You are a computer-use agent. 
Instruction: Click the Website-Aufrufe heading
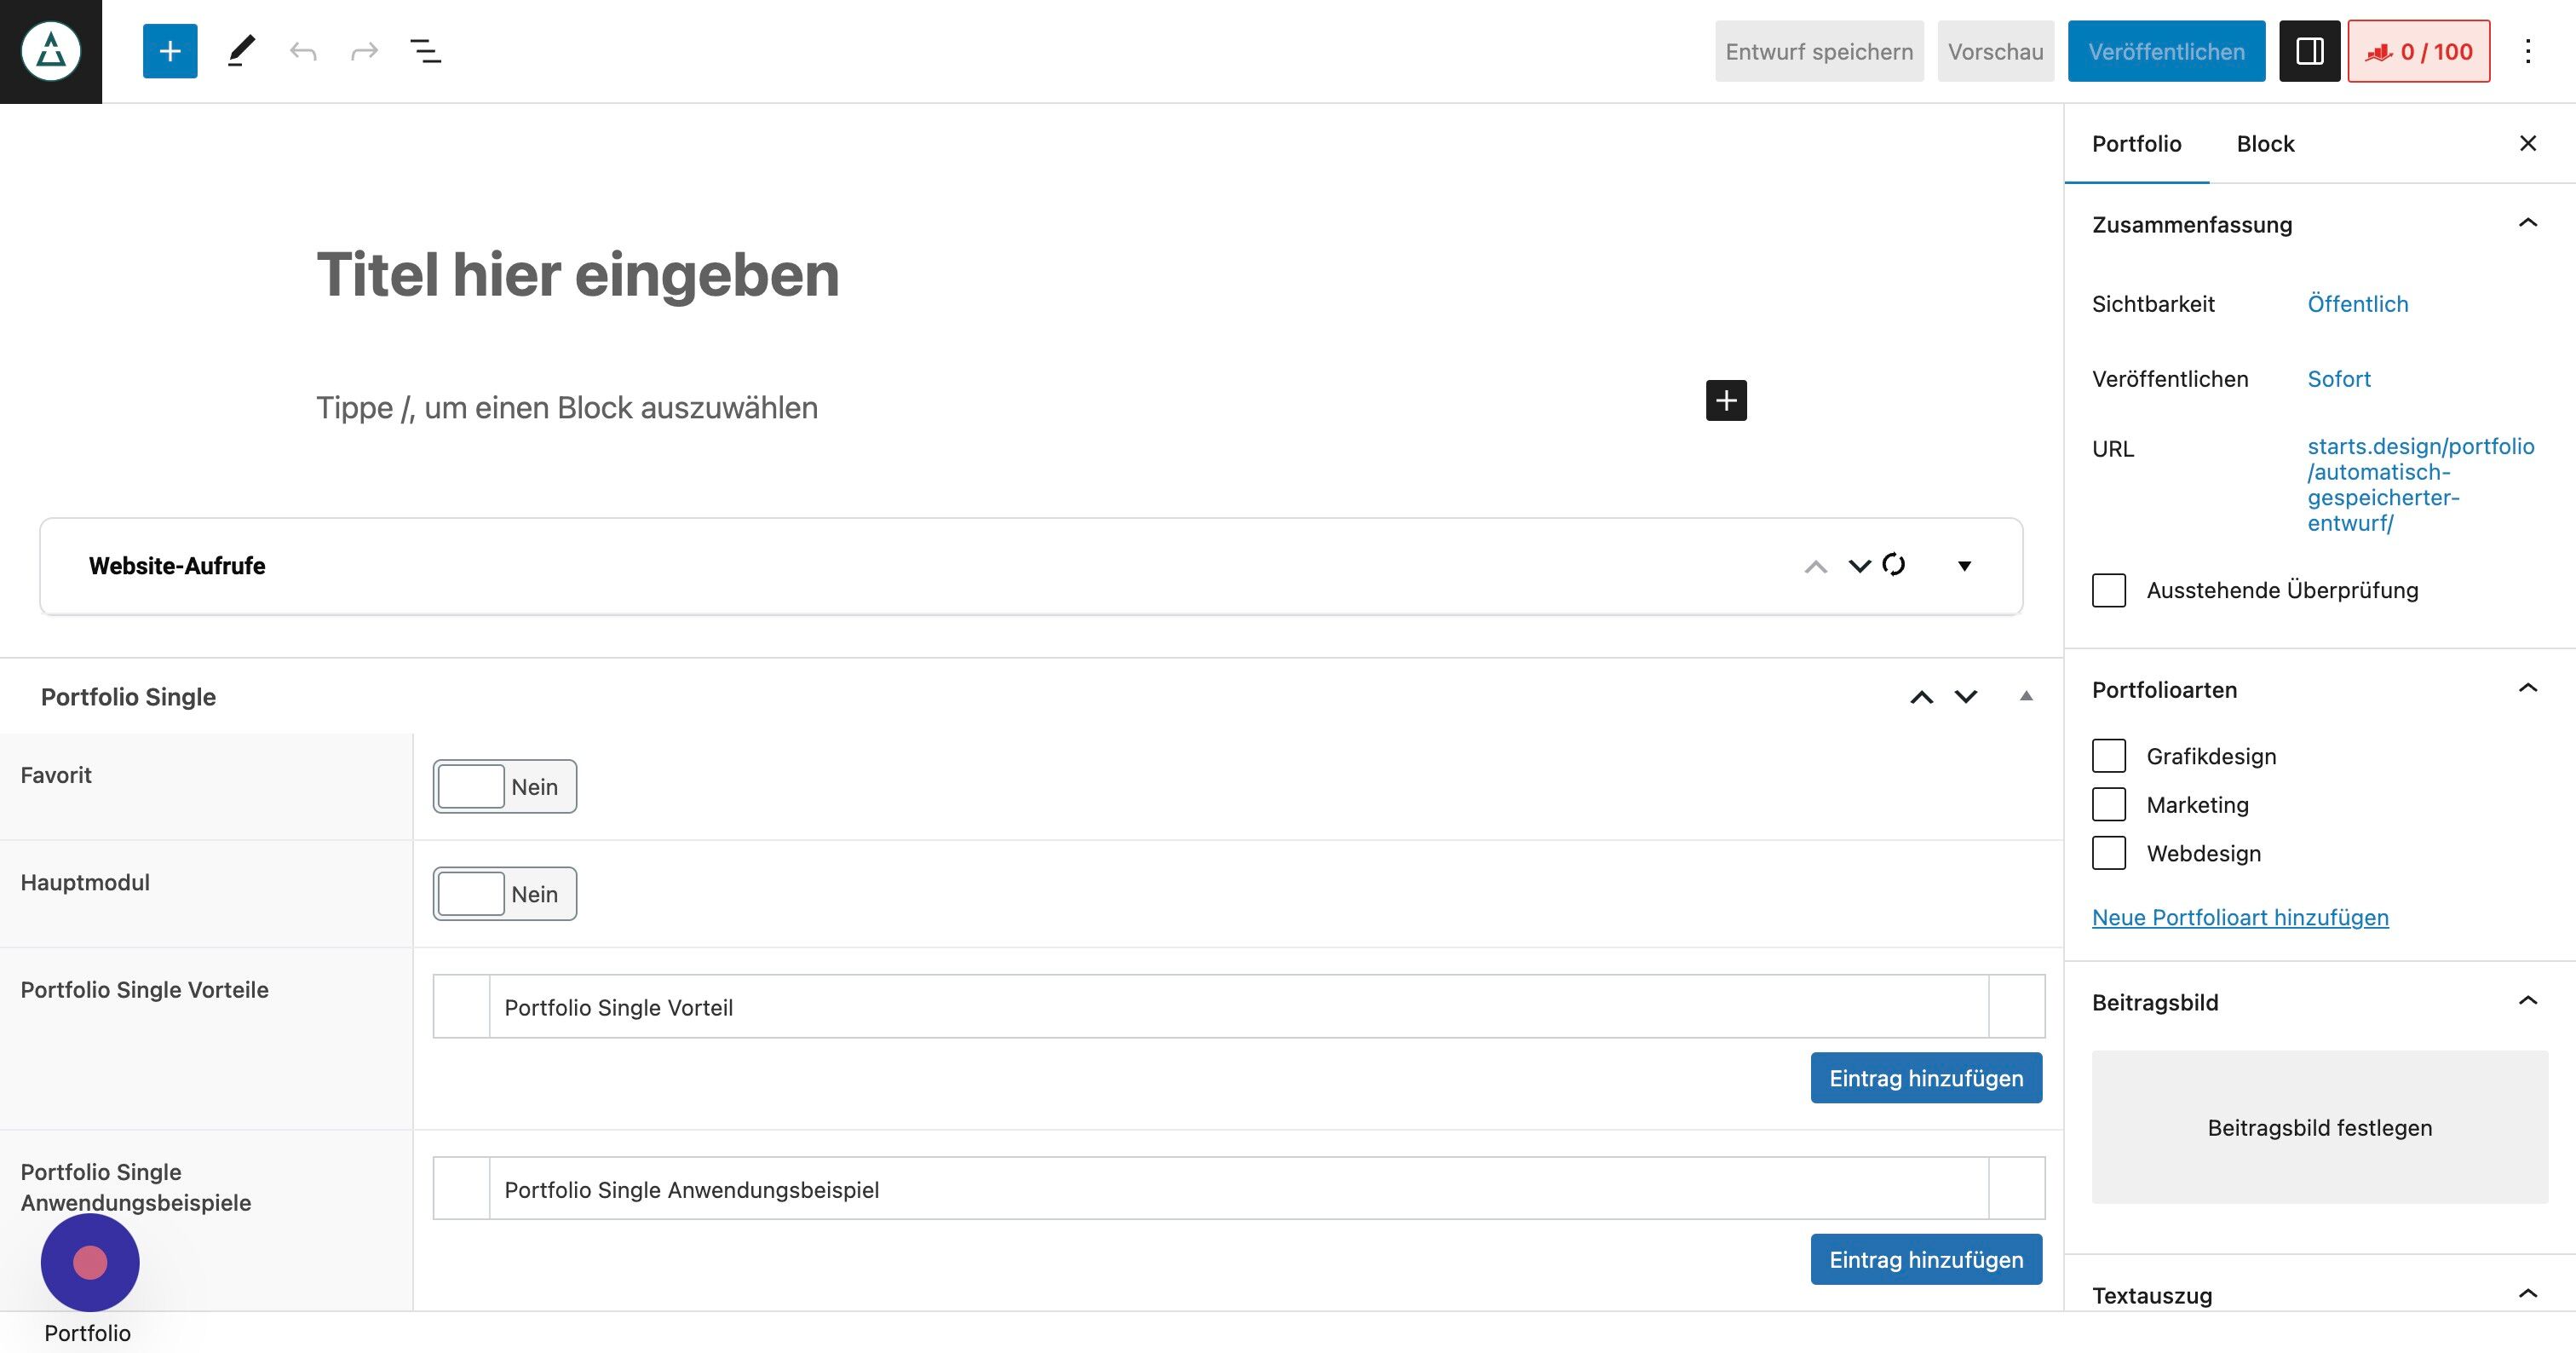[x=177, y=566]
